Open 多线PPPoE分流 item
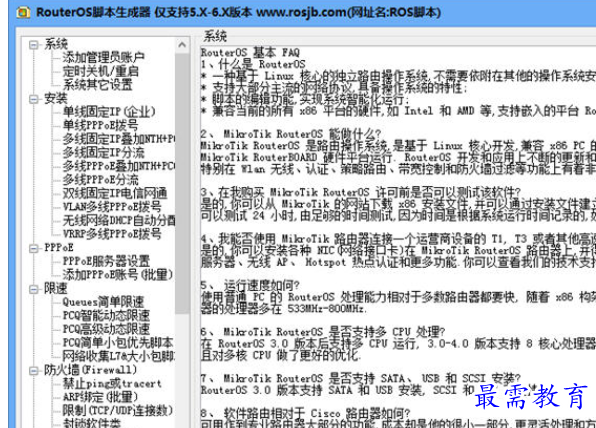Screen dimensions: 596x428 (x=100, y=179)
